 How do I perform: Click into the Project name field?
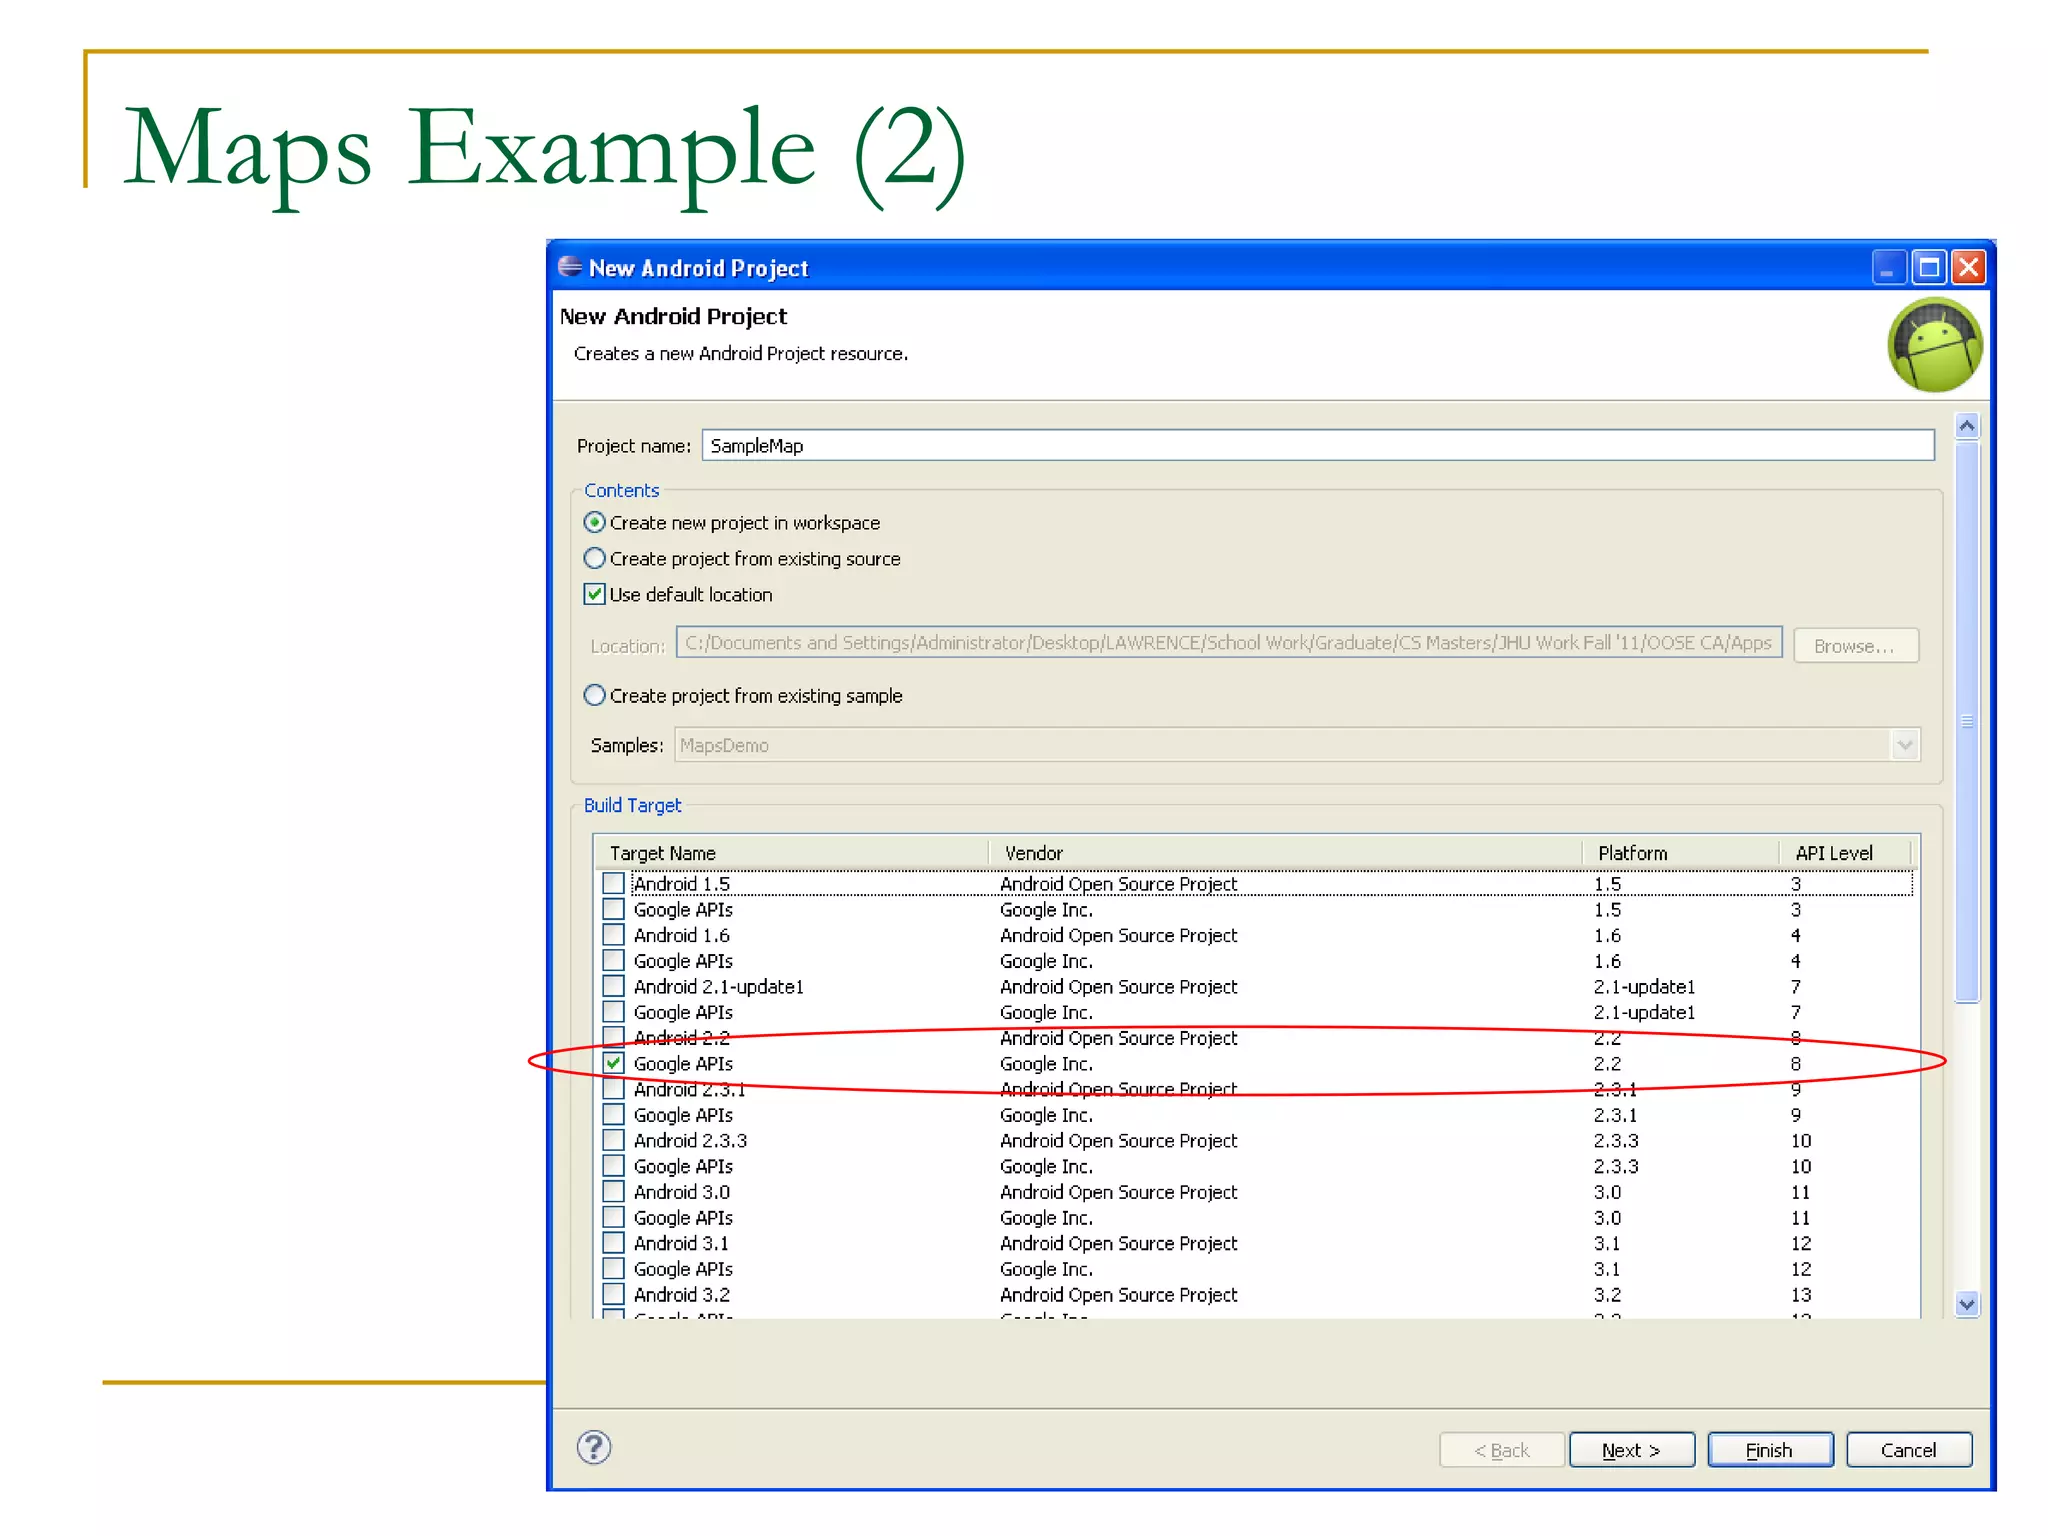coord(1316,446)
